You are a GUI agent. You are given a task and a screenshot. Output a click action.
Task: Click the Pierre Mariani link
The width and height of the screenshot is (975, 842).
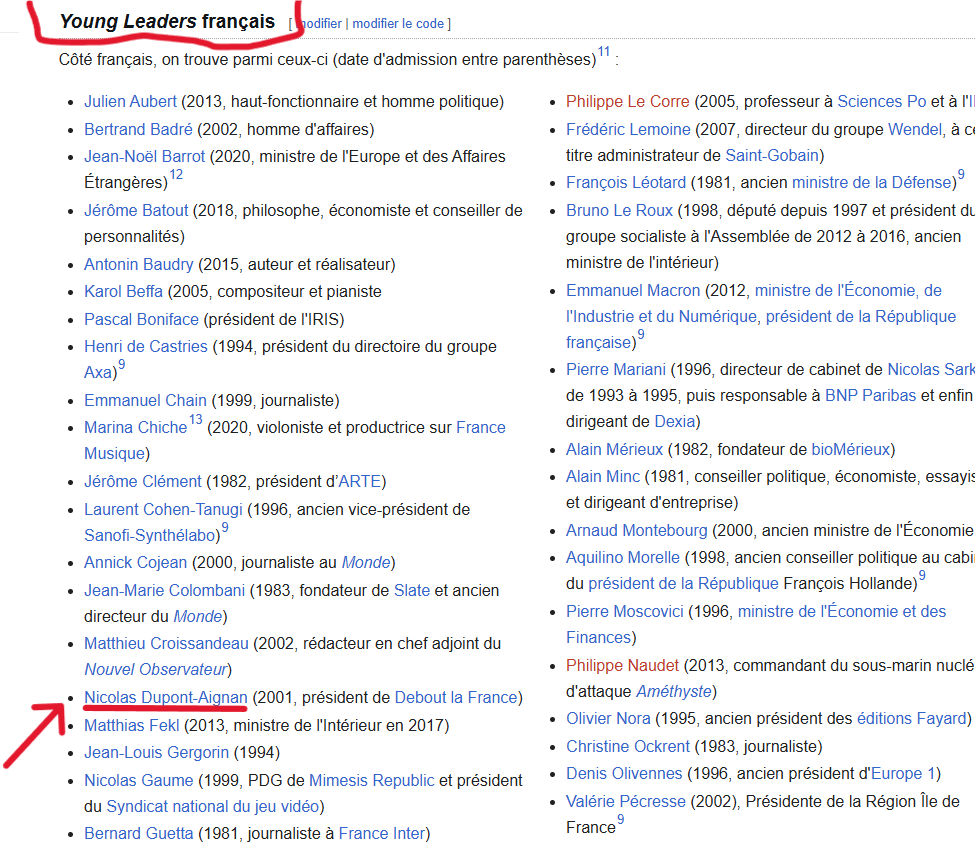pos(616,369)
